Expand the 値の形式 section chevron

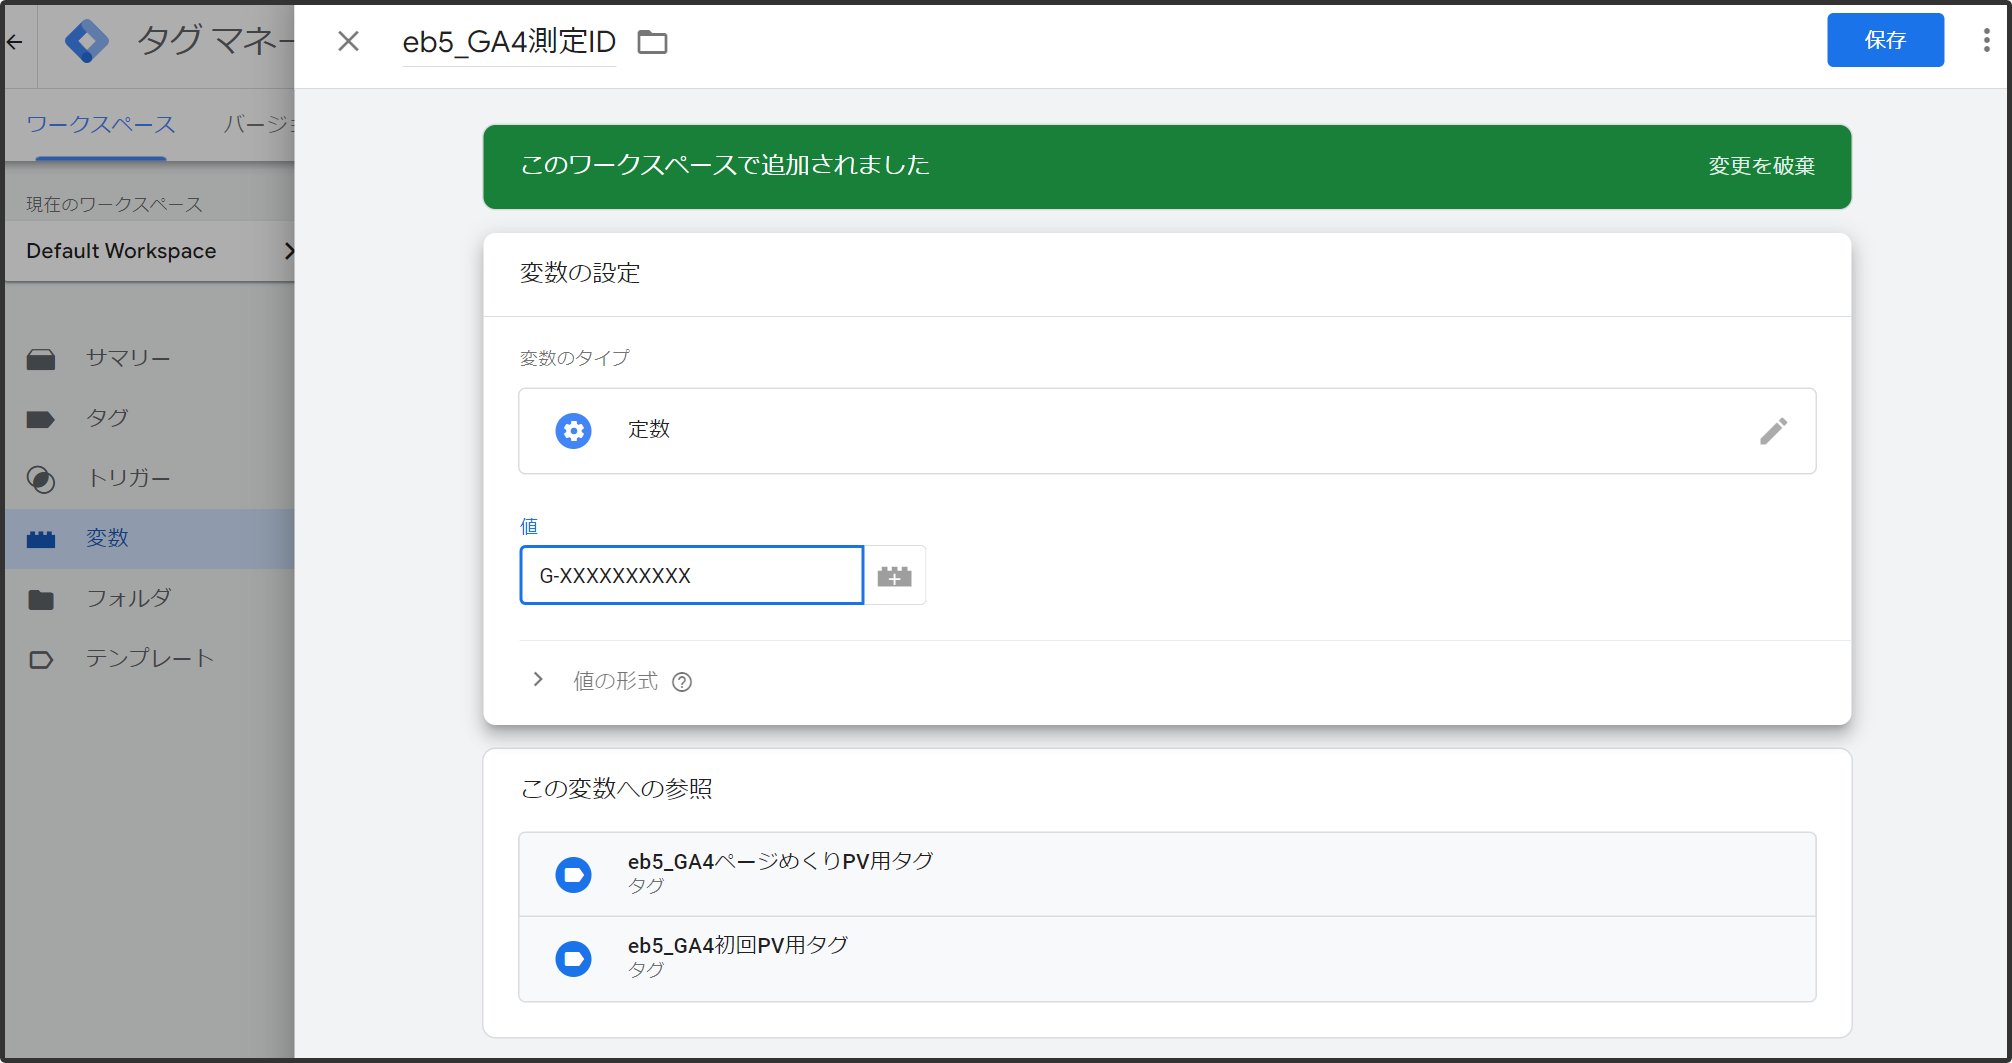(x=538, y=680)
